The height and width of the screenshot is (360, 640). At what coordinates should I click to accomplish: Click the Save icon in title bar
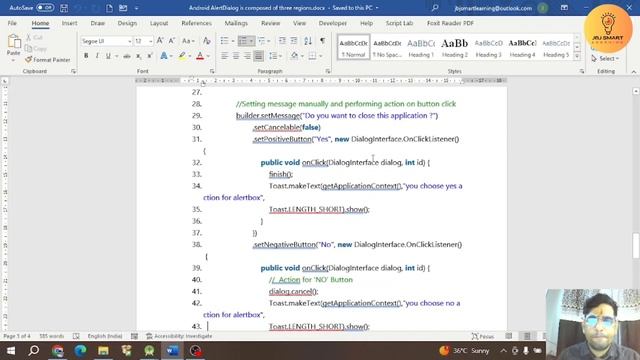[64, 8]
